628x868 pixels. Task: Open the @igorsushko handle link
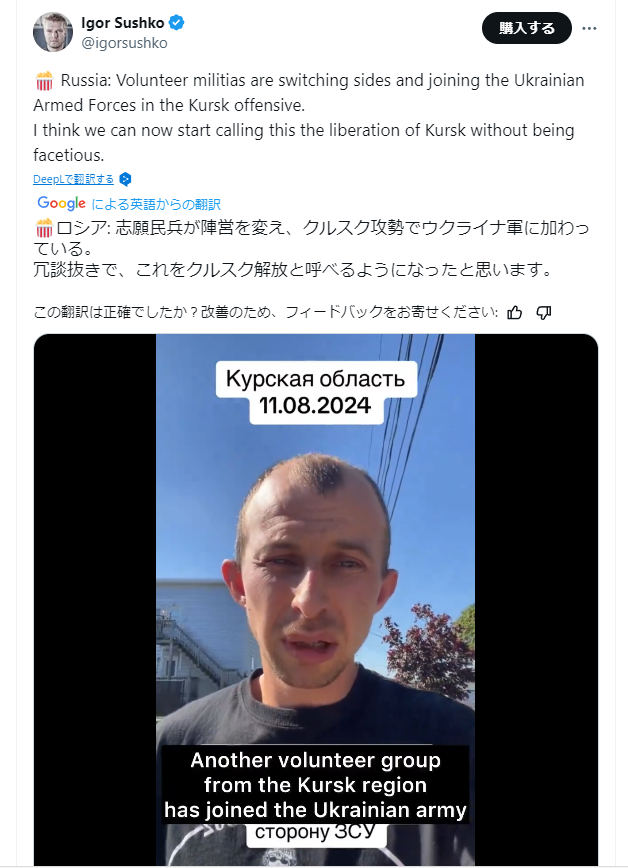124,43
